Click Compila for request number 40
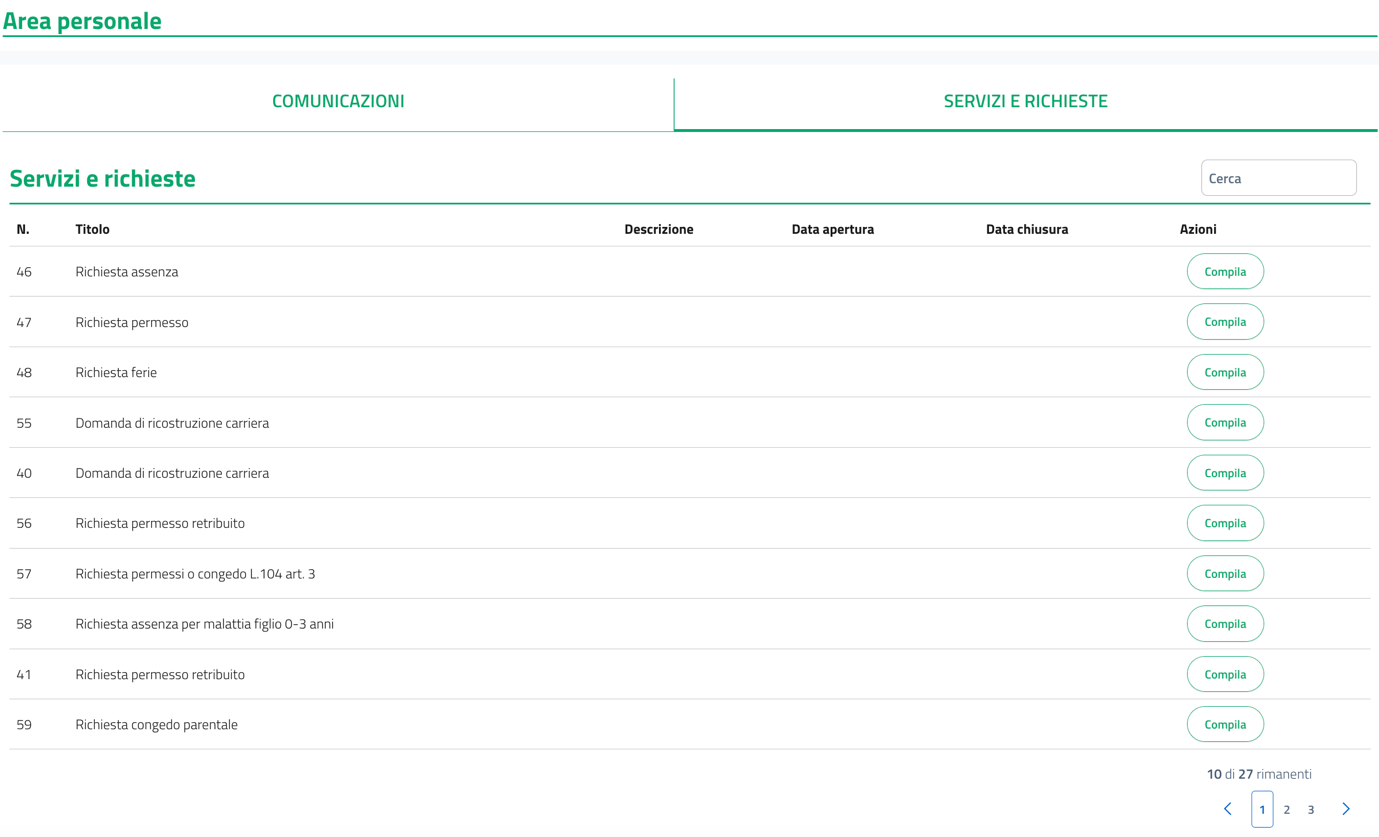The height and width of the screenshot is (837, 1379). (x=1225, y=473)
